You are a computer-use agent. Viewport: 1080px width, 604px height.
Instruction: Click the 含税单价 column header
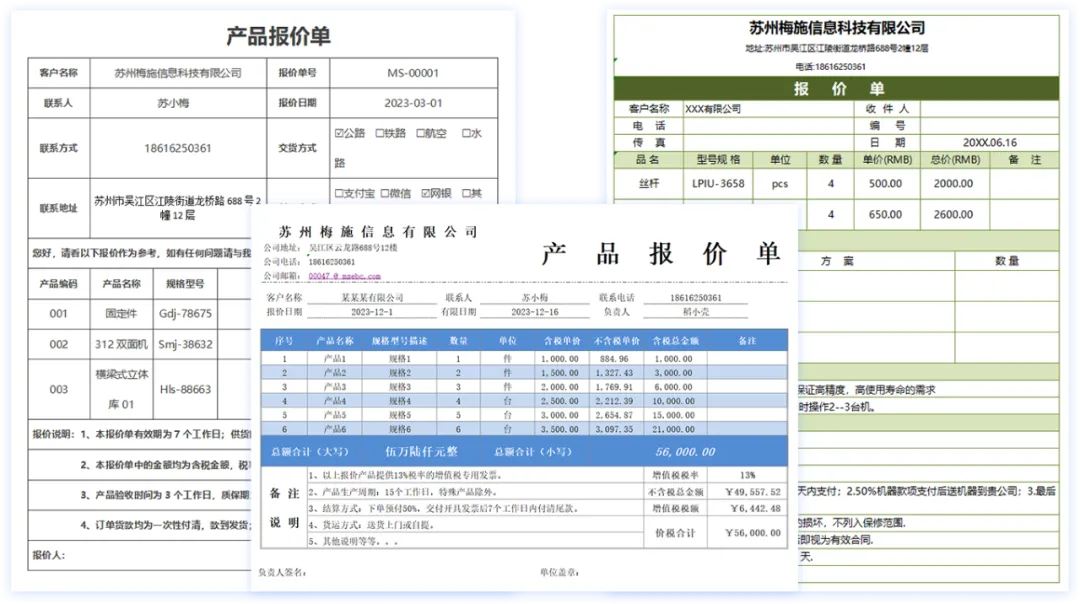(561, 341)
